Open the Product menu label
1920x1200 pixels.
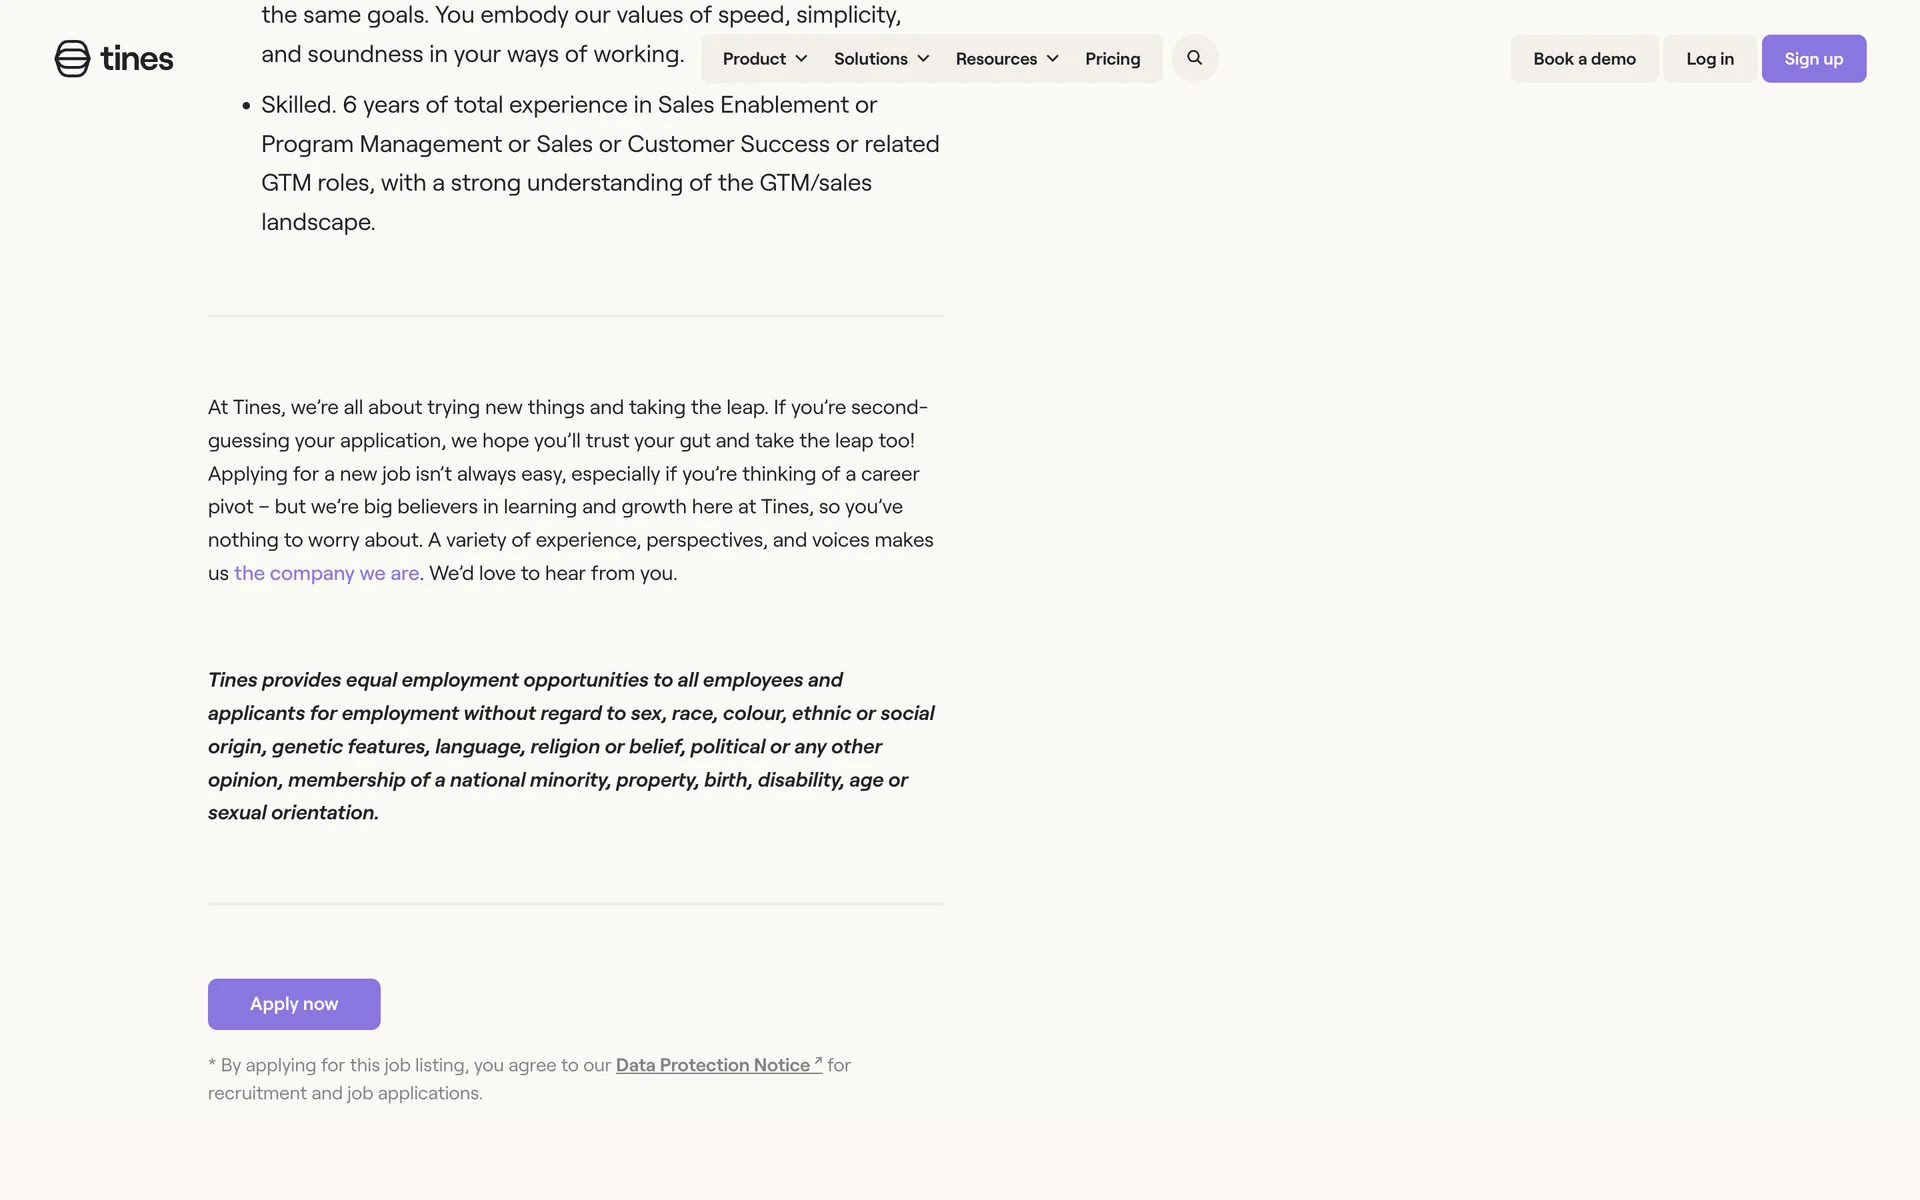point(754,59)
